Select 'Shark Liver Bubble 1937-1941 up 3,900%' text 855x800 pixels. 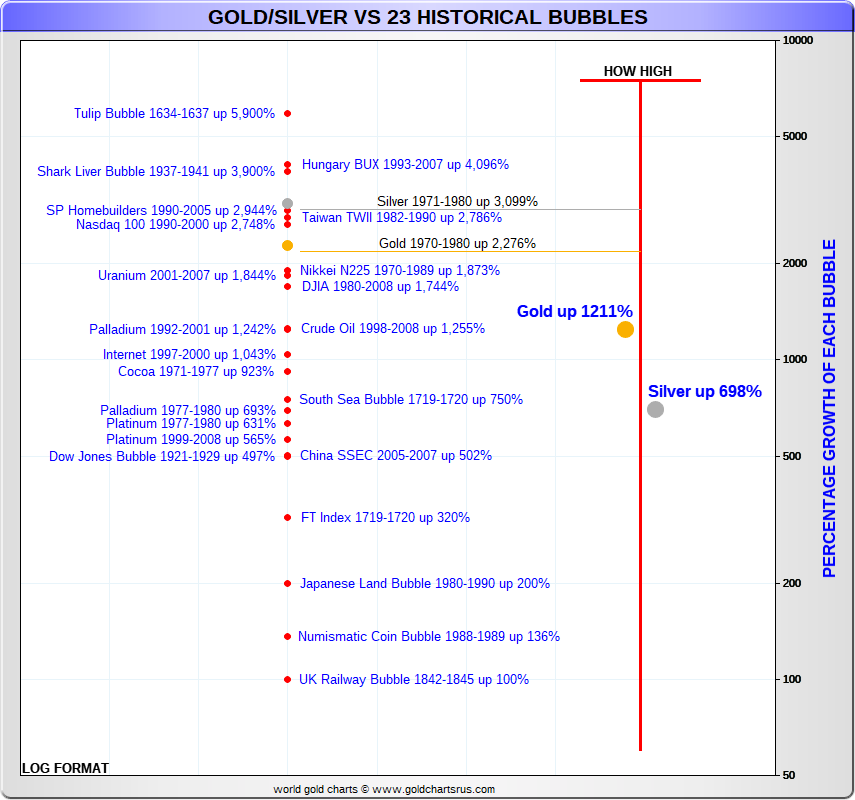[156, 171]
